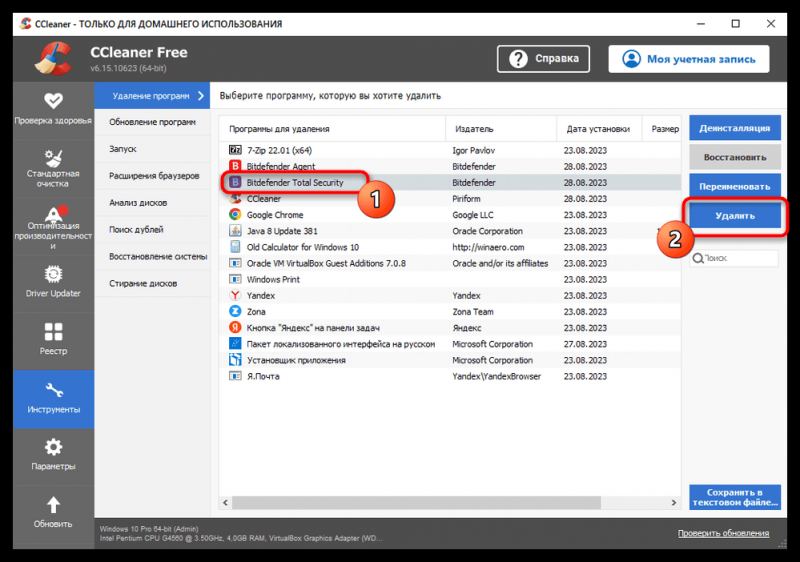The width and height of the screenshot is (800, 562).
Task: Click the horizontal scrollbar left arrow
Action: pos(226,503)
